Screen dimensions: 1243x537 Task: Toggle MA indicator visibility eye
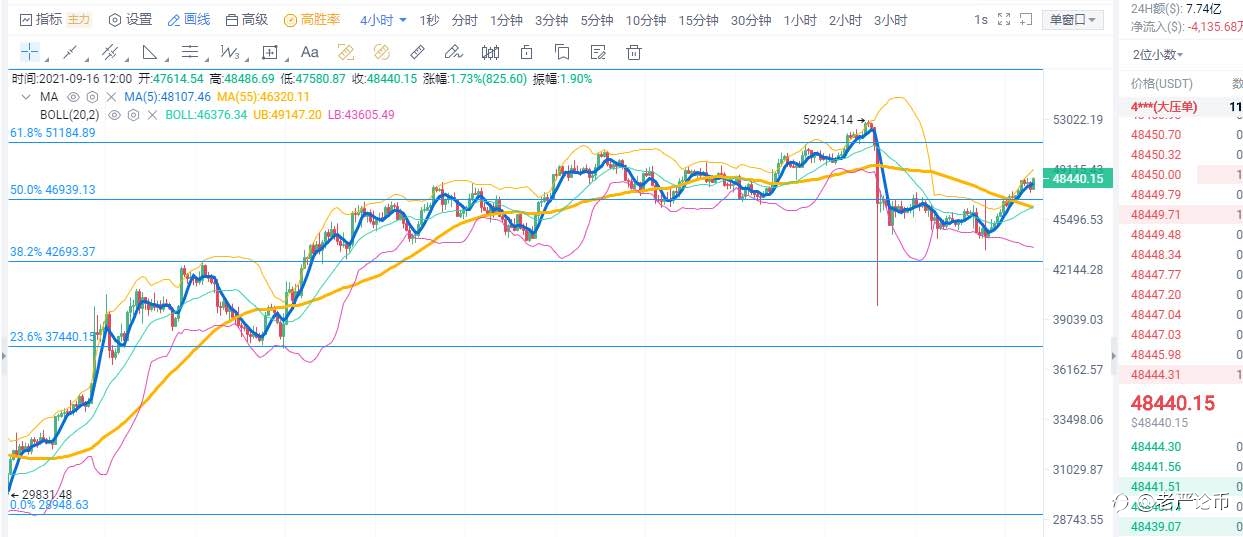click(x=72, y=97)
